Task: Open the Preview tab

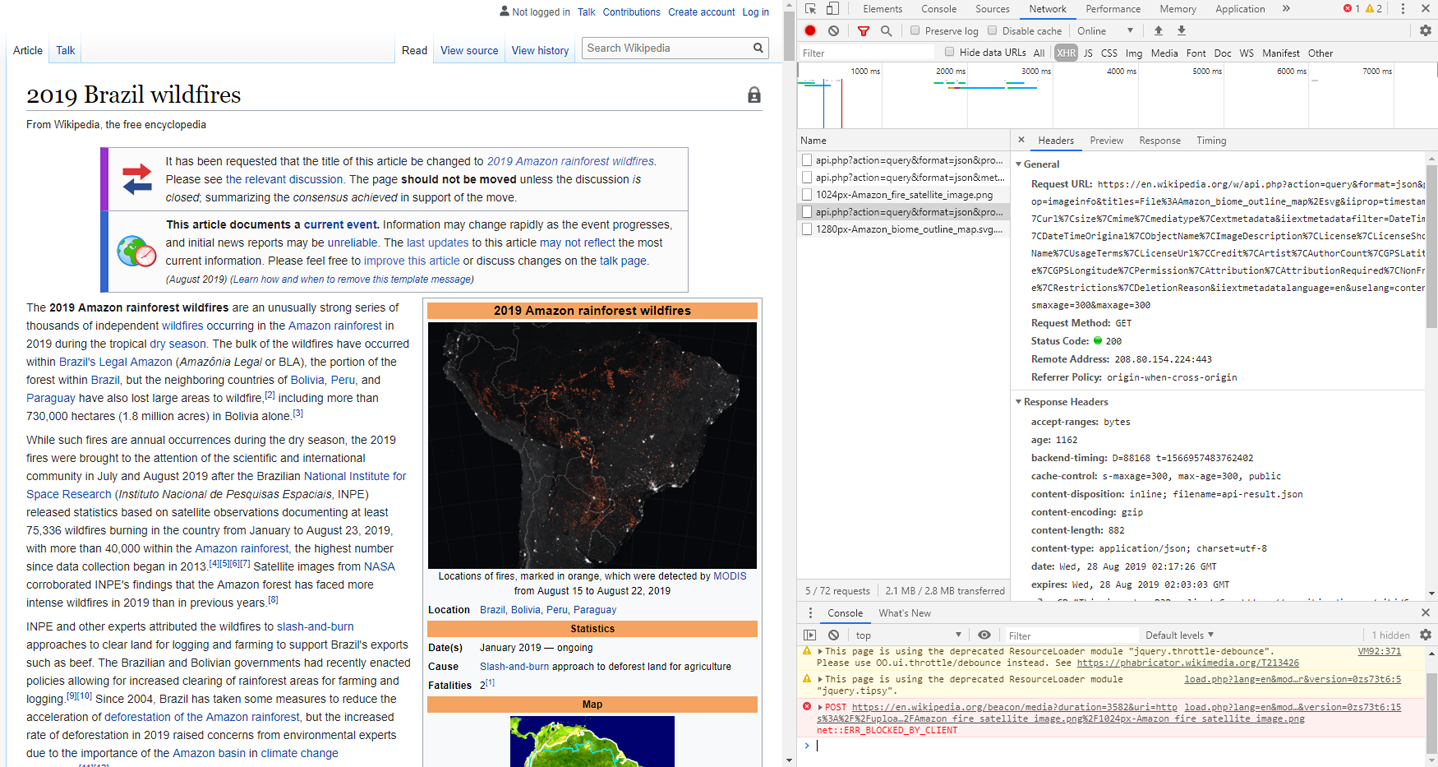Action: 1106,140
